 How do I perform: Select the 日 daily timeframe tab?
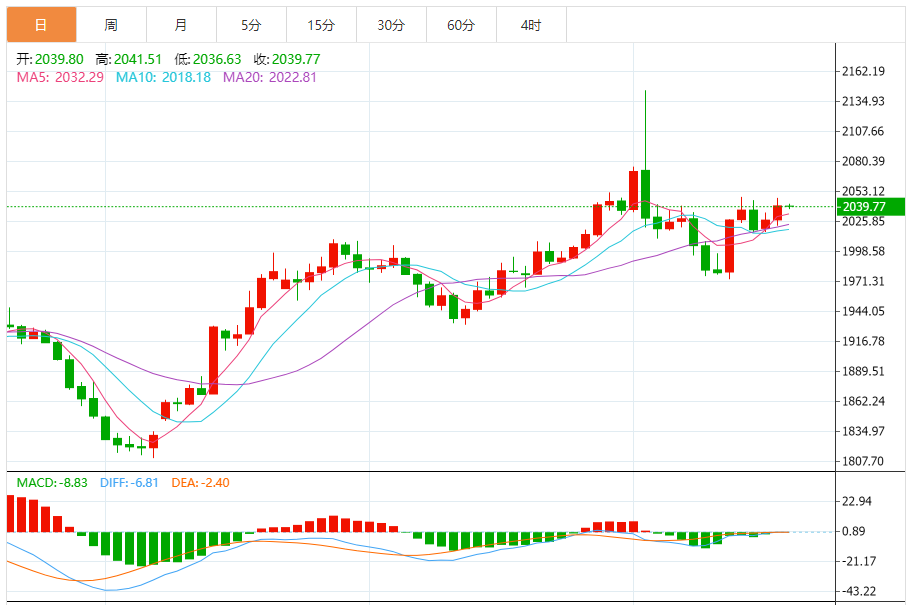click(x=41, y=25)
